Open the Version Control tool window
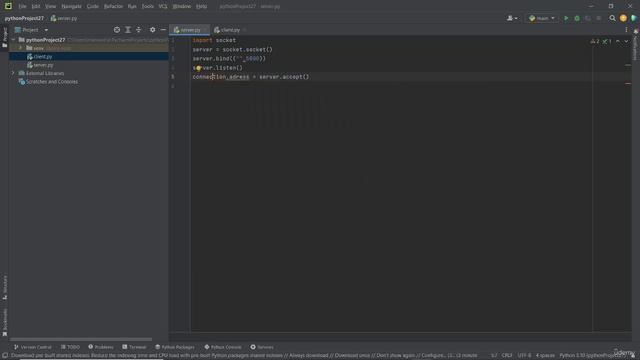The width and height of the screenshot is (640, 360). pyautogui.click(x=33, y=347)
